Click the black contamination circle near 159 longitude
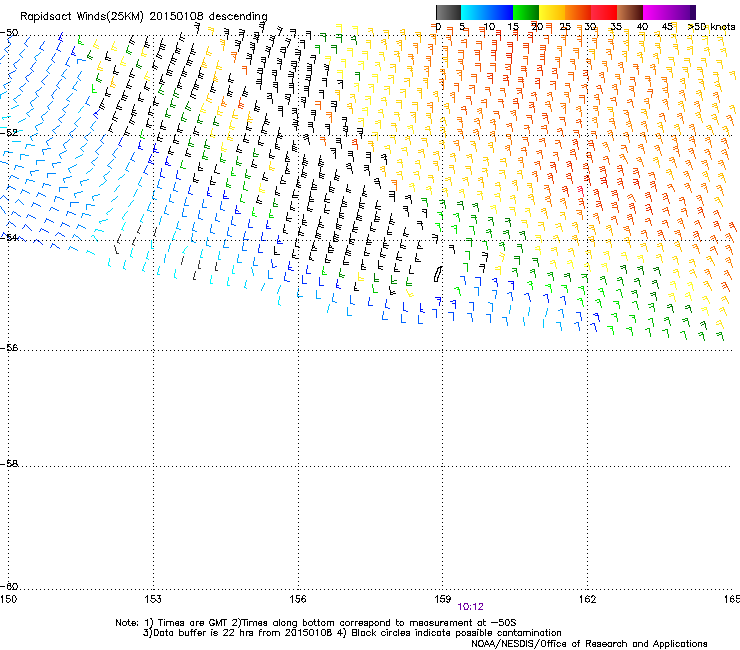740x650 pixels. (438, 274)
